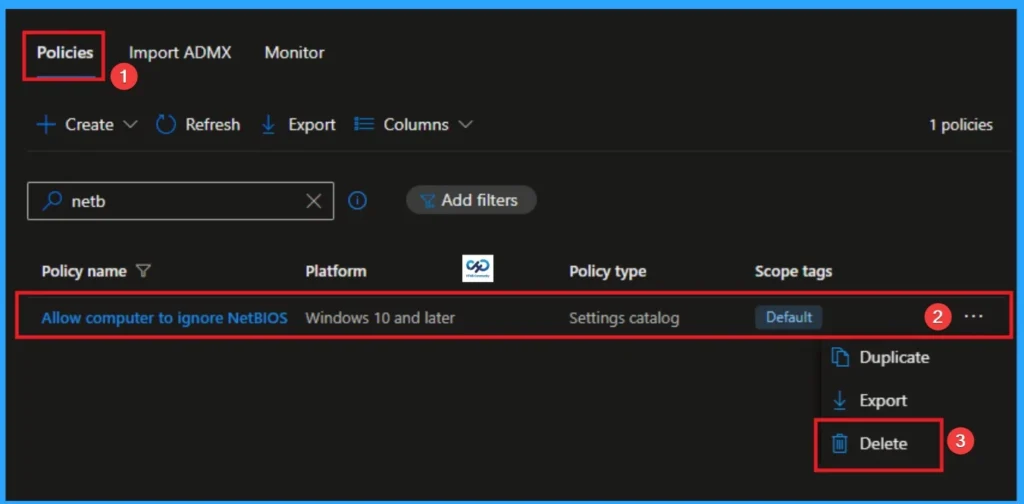Click the Columns list icon
This screenshot has height=504, width=1024.
pos(364,124)
